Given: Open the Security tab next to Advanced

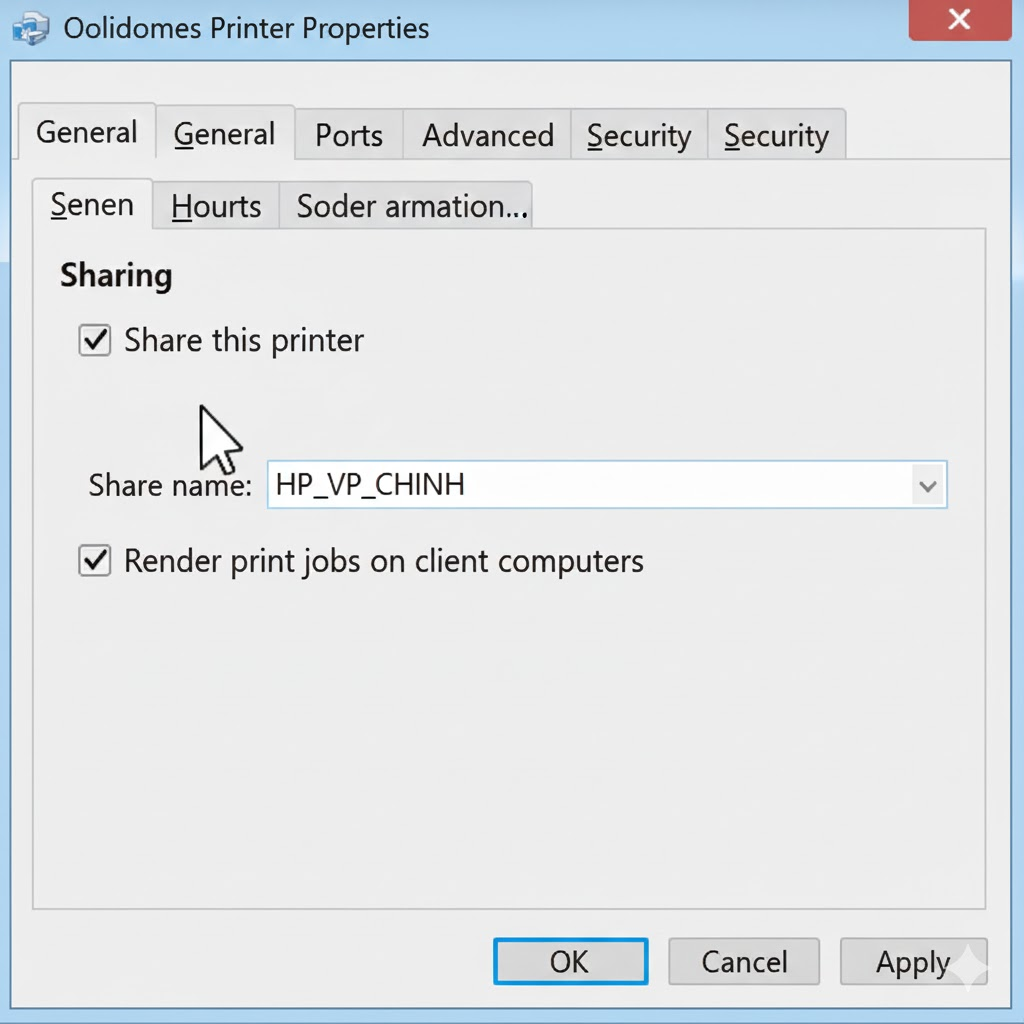Looking at the screenshot, I should pos(639,136).
